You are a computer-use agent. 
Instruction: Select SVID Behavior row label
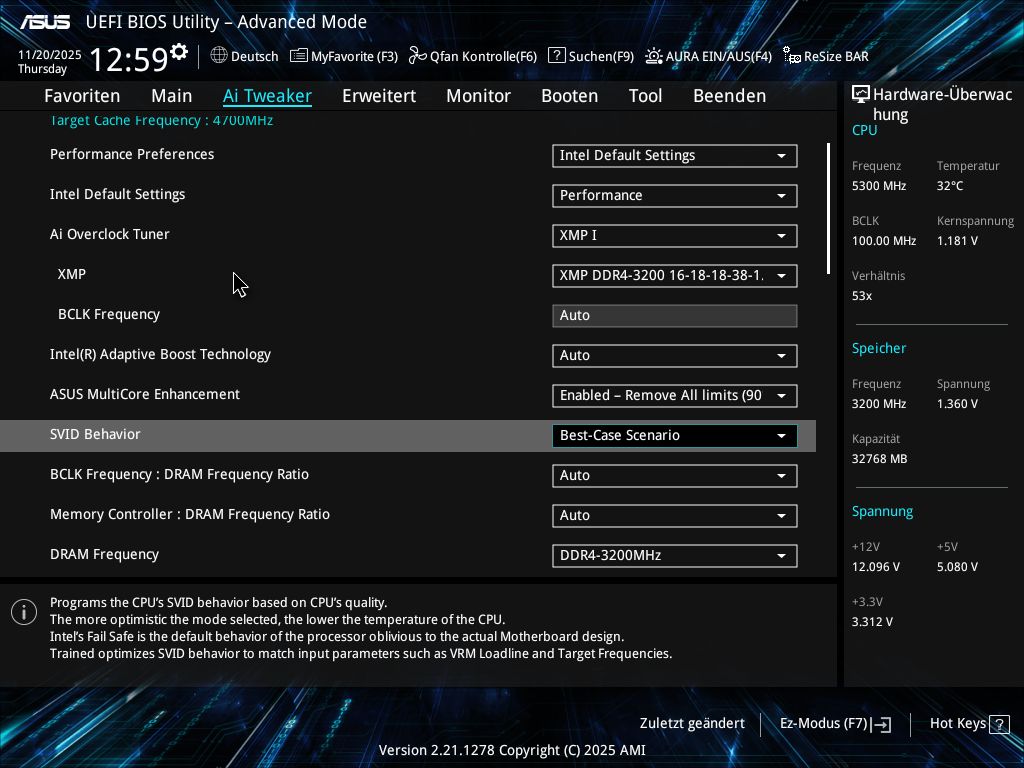click(x=95, y=434)
